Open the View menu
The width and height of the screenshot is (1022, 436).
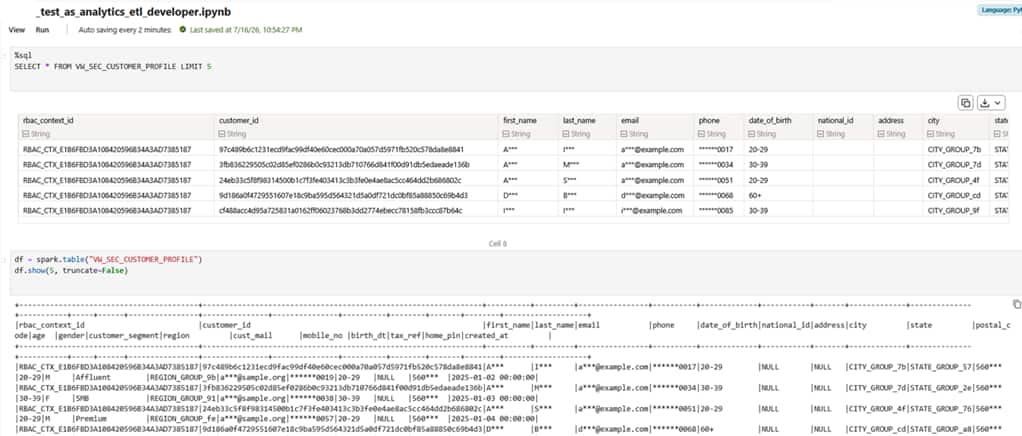(17, 30)
